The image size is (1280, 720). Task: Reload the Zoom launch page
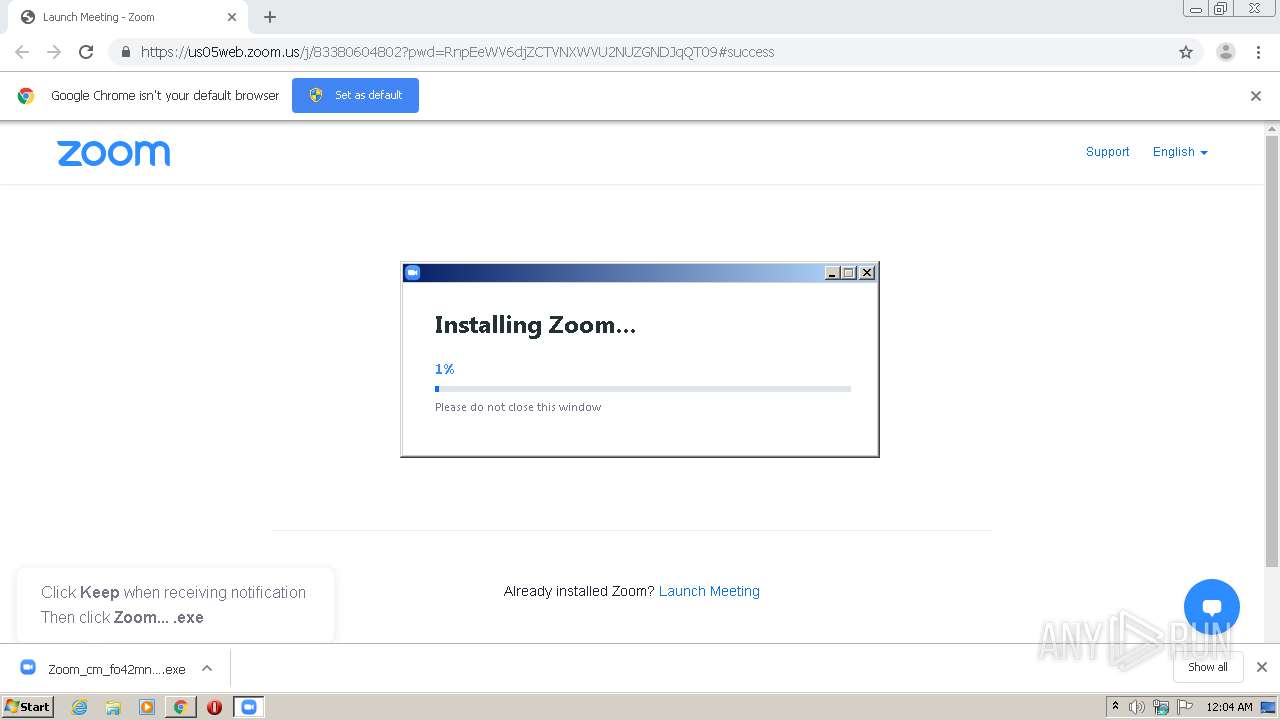pyautogui.click(x=86, y=52)
